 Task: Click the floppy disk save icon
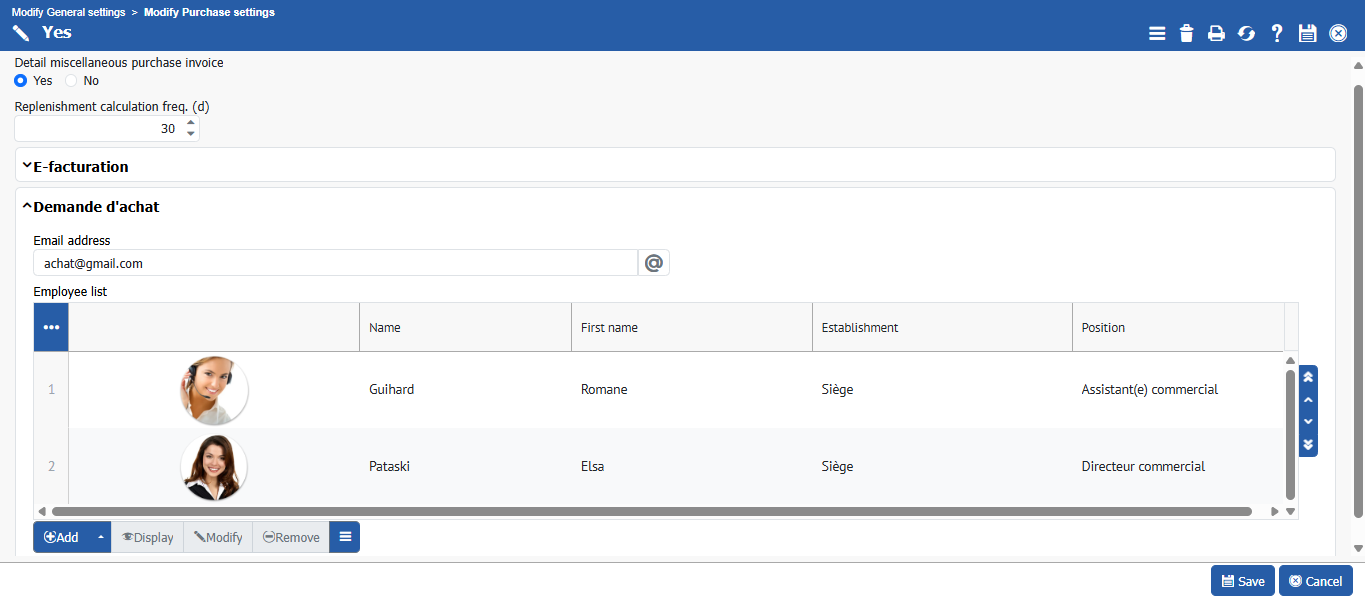click(x=1307, y=34)
